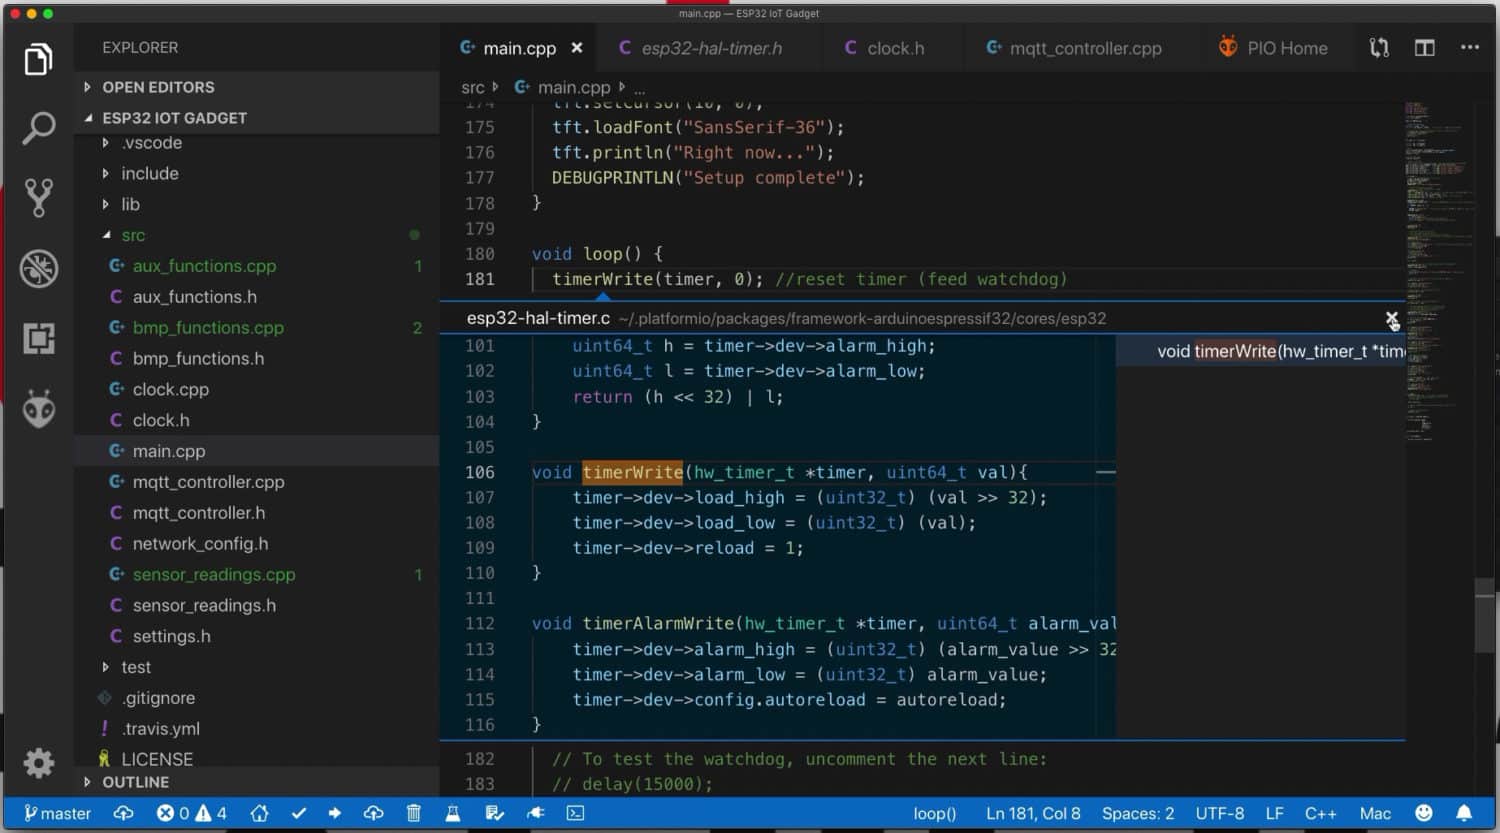This screenshot has width=1500, height=833.
Task: Expand the lib folder
Action: (x=130, y=205)
